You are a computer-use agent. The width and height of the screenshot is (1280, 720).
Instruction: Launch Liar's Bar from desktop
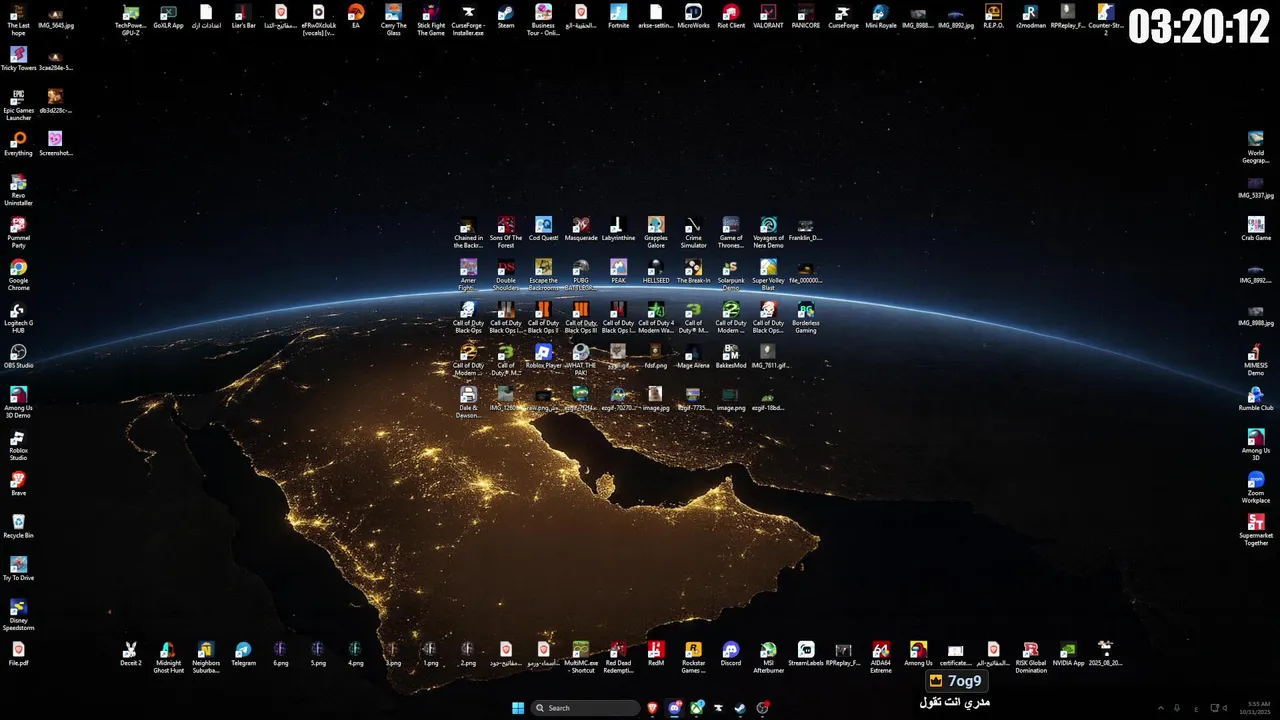point(244,16)
